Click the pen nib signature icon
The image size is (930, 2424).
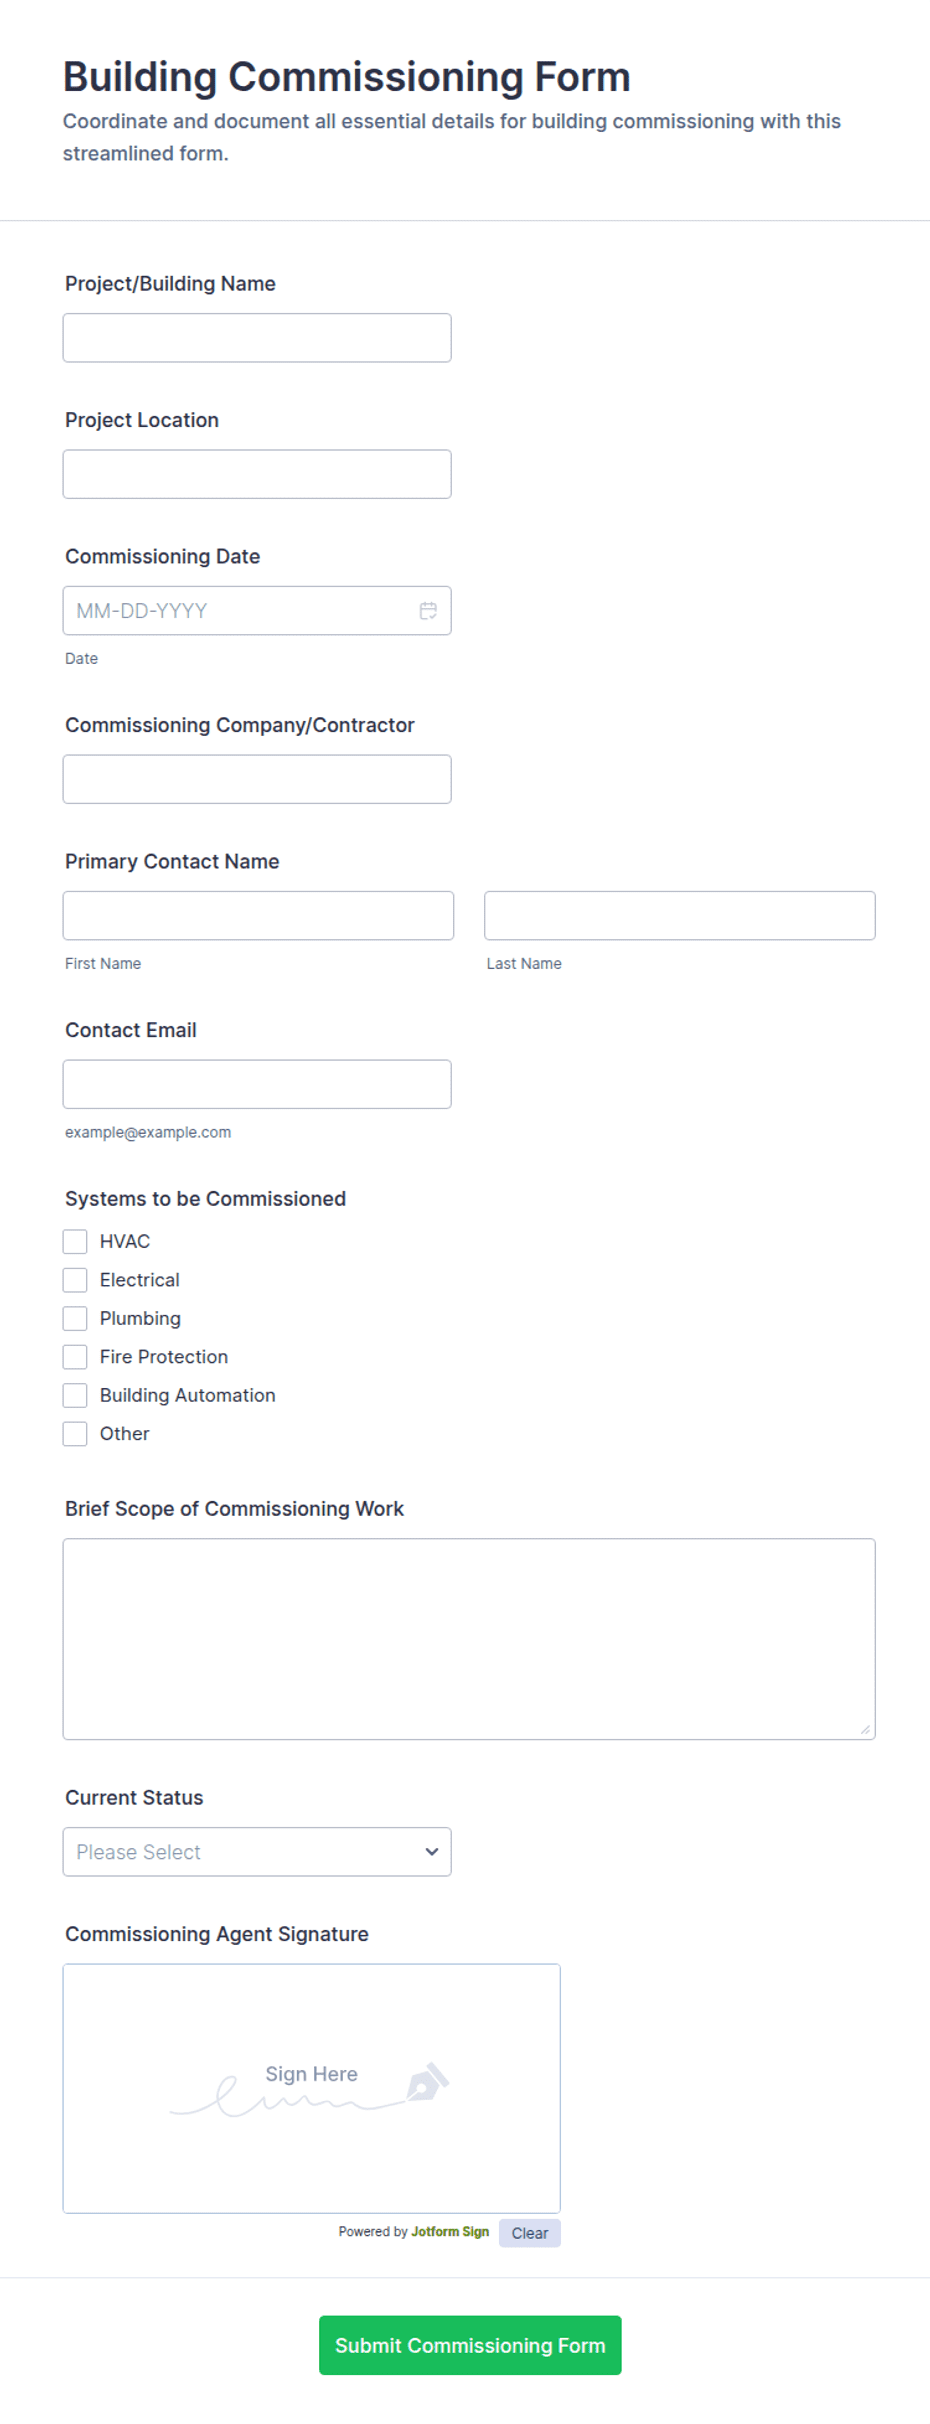pos(427,2082)
